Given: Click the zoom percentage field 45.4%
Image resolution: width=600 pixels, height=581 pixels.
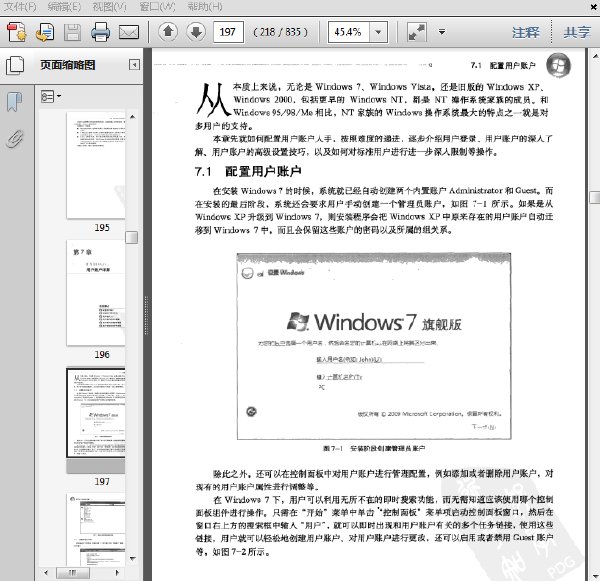Looking at the screenshot, I should (349, 32).
